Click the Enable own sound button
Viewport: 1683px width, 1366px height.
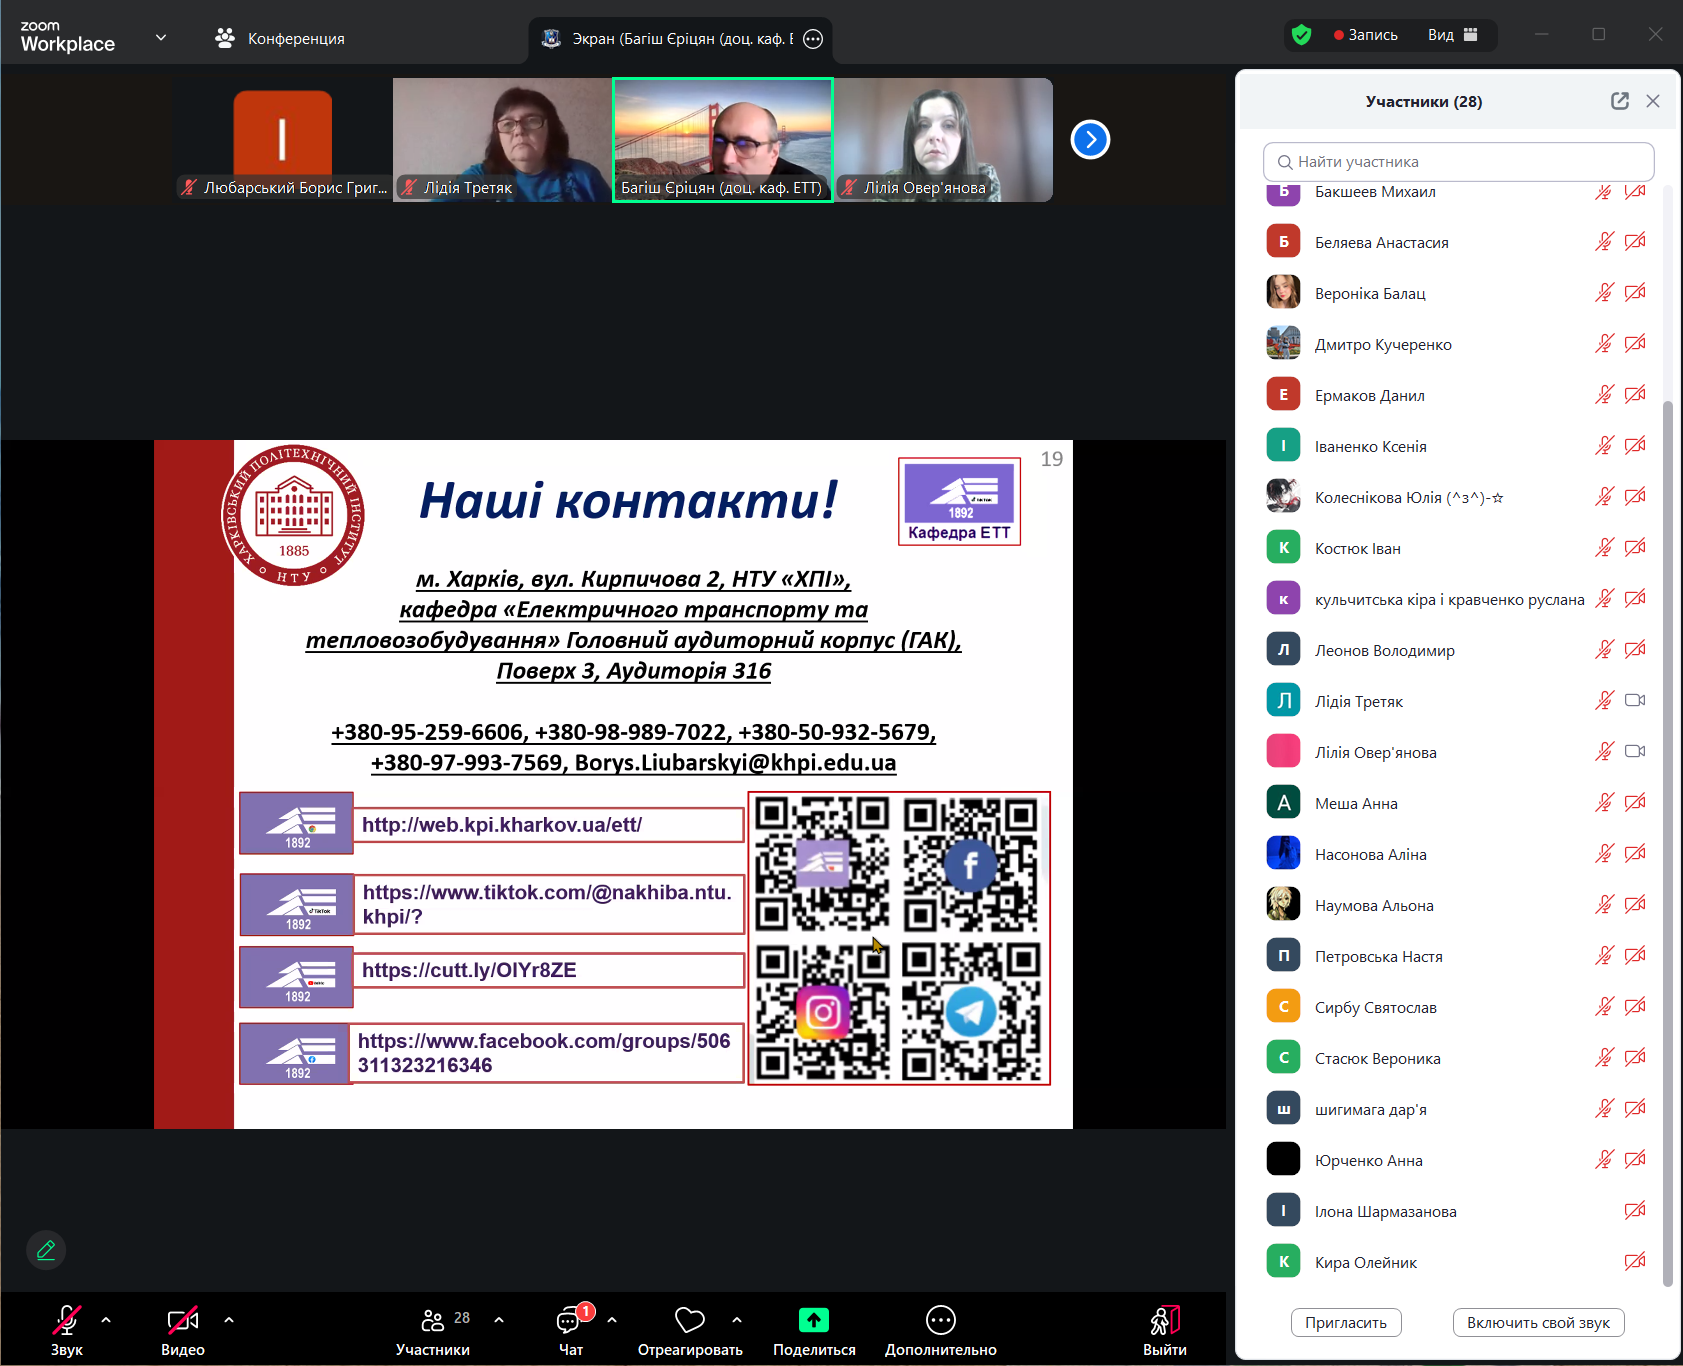click(1537, 1322)
